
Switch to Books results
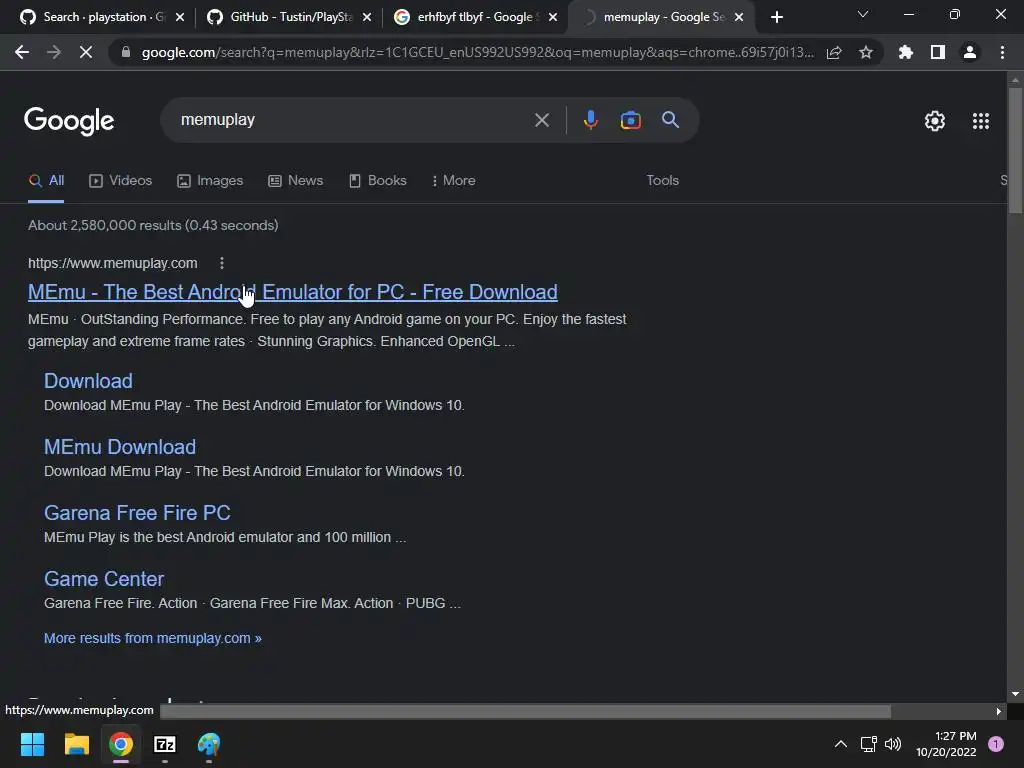pyautogui.click(x=378, y=180)
